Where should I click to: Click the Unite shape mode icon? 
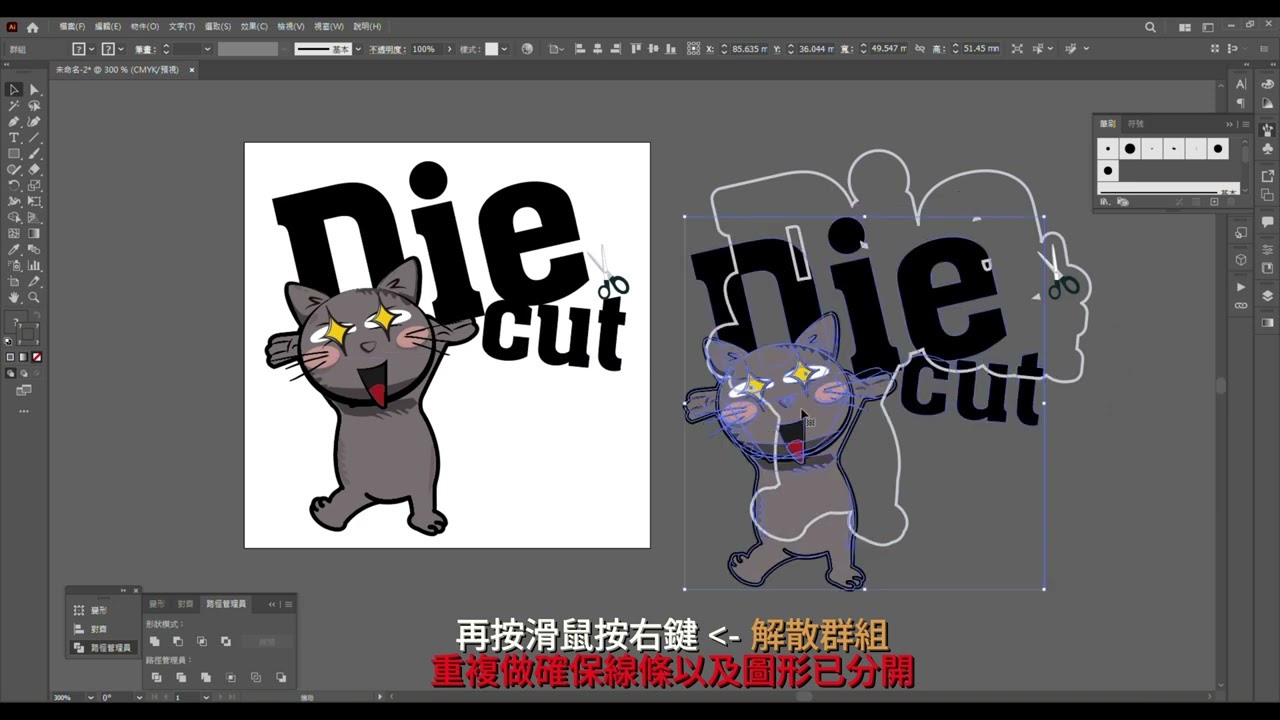(x=154, y=641)
